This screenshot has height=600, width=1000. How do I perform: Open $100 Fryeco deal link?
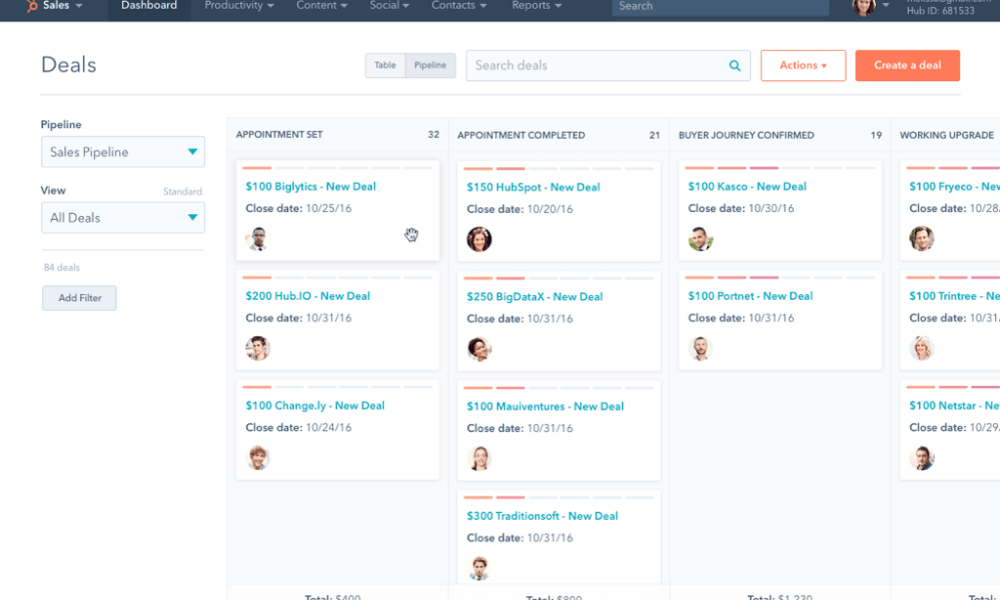point(954,187)
